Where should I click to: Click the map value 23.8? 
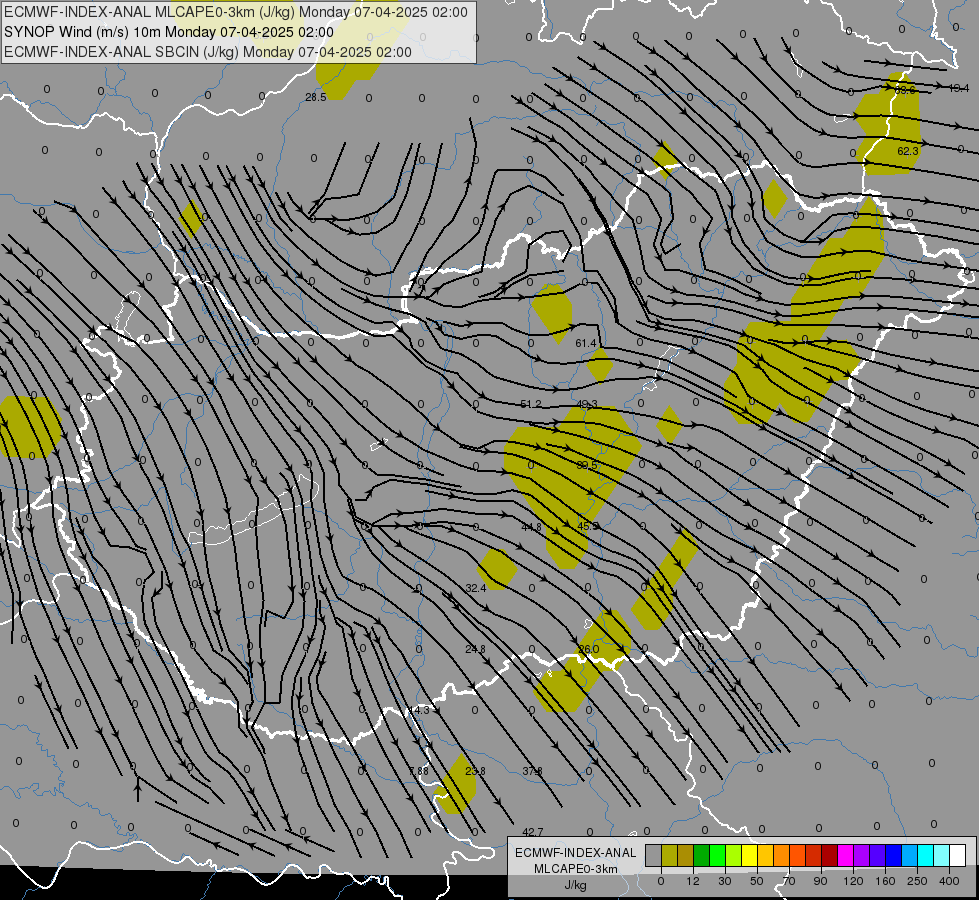click(475, 771)
